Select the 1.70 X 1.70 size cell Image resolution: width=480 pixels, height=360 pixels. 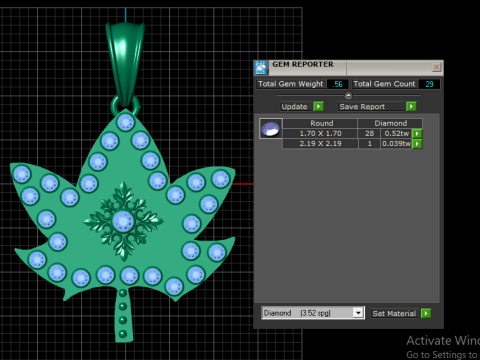(320, 133)
